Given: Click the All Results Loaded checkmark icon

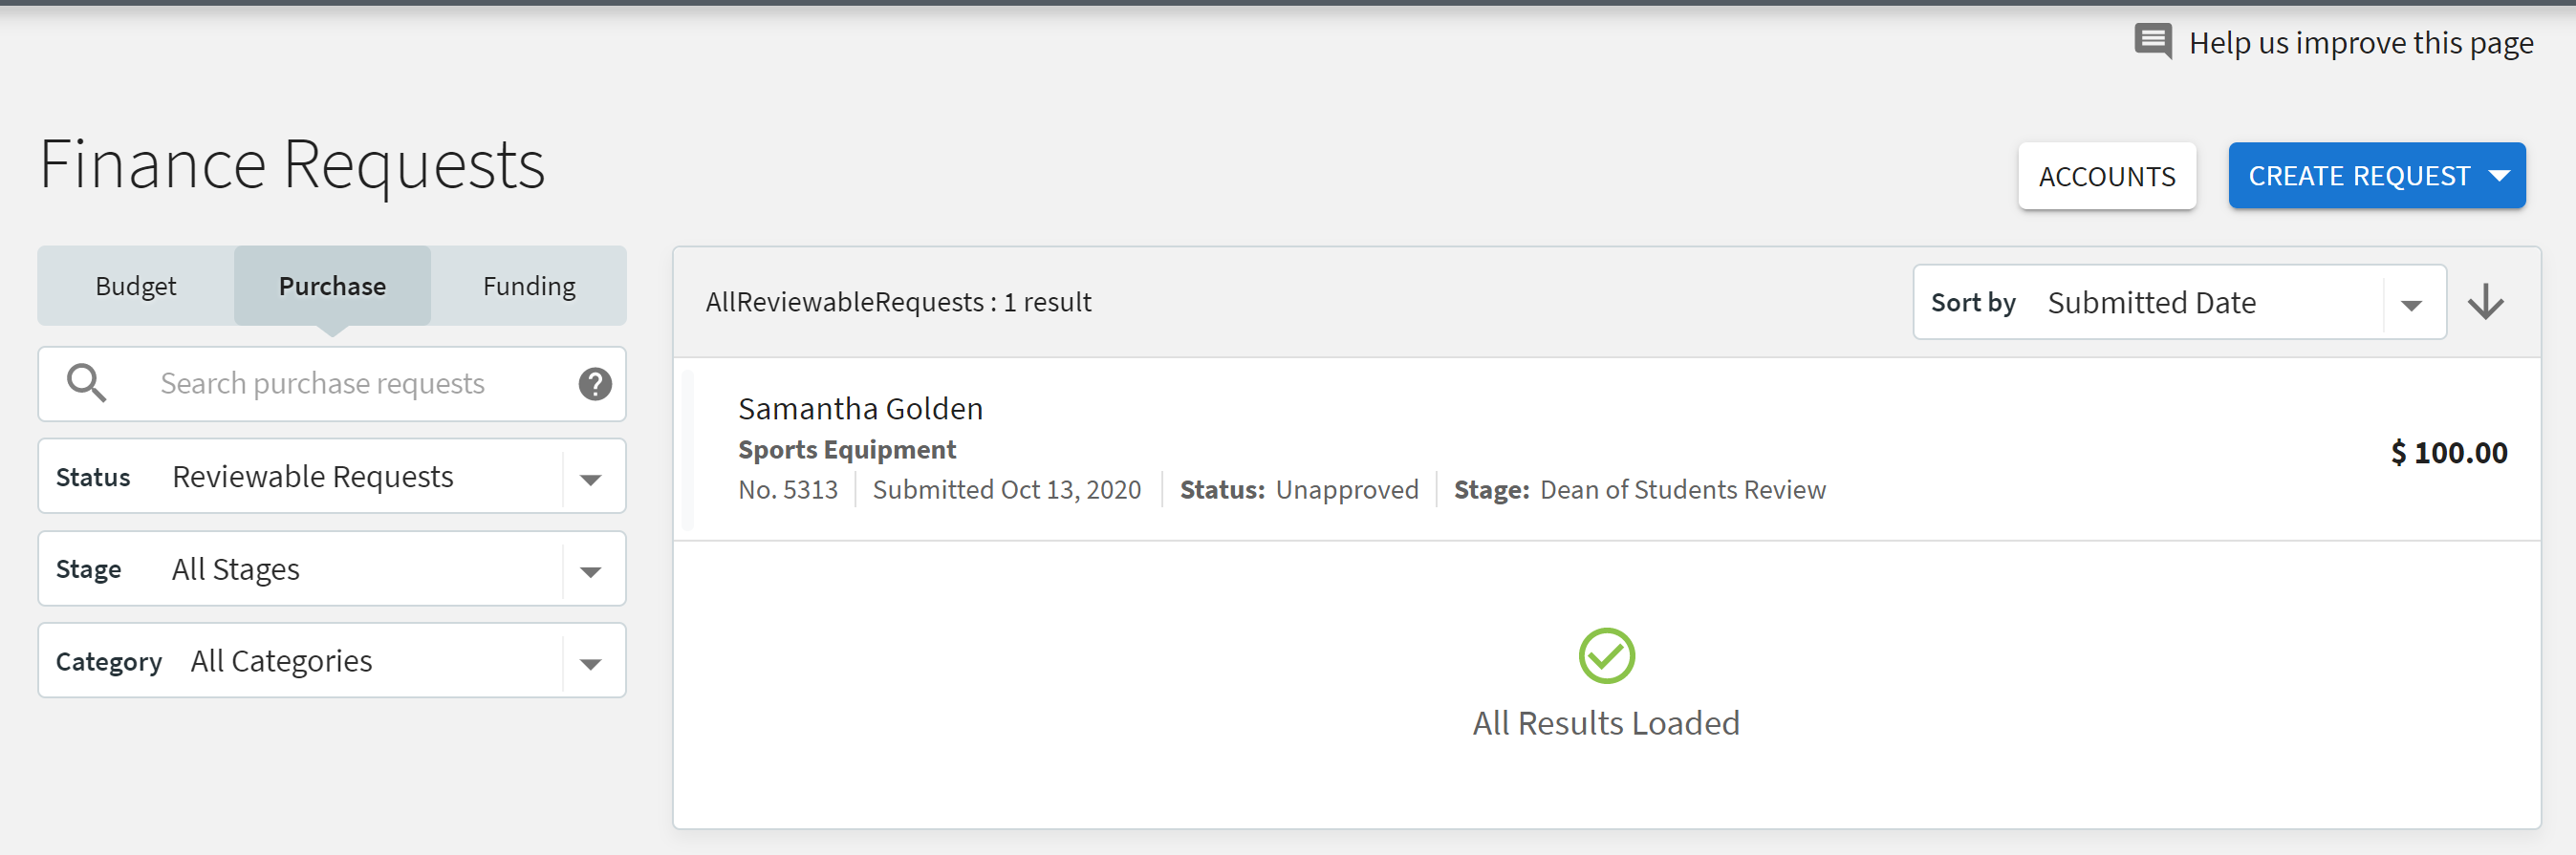Looking at the screenshot, I should pos(1606,656).
